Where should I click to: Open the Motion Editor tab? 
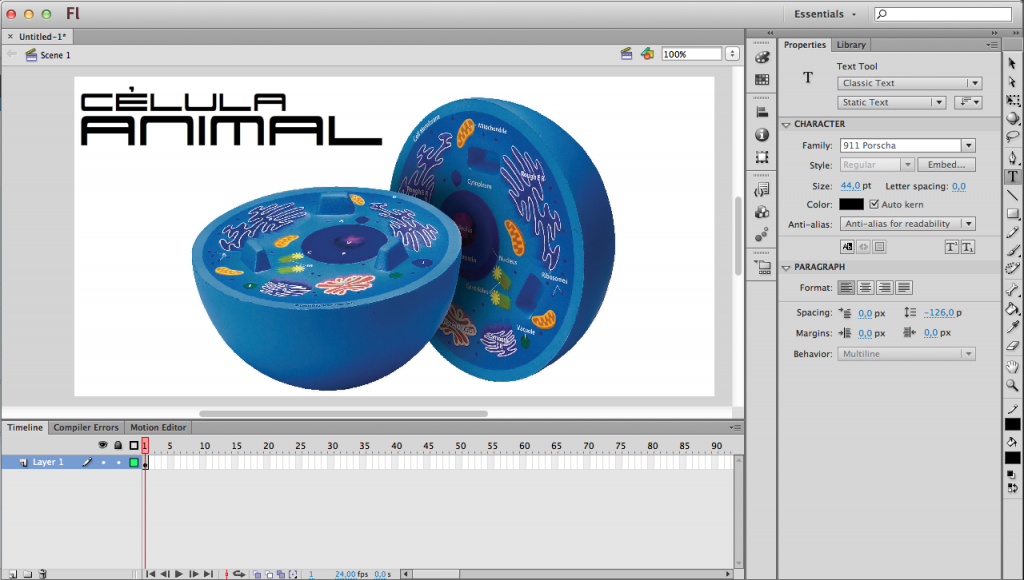click(x=158, y=427)
